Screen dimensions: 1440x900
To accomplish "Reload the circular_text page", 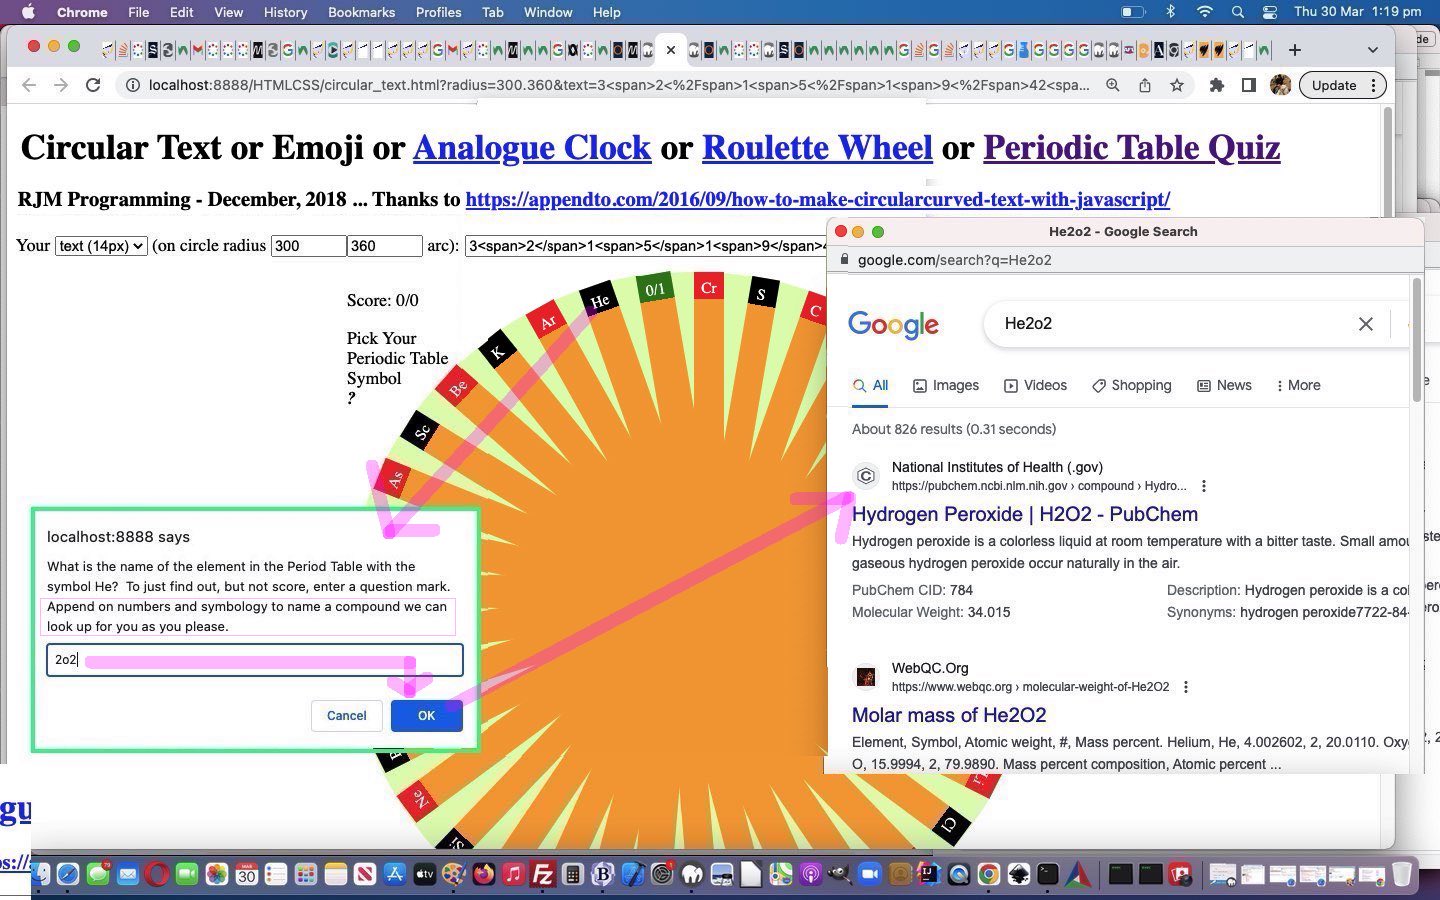I will click(x=93, y=85).
